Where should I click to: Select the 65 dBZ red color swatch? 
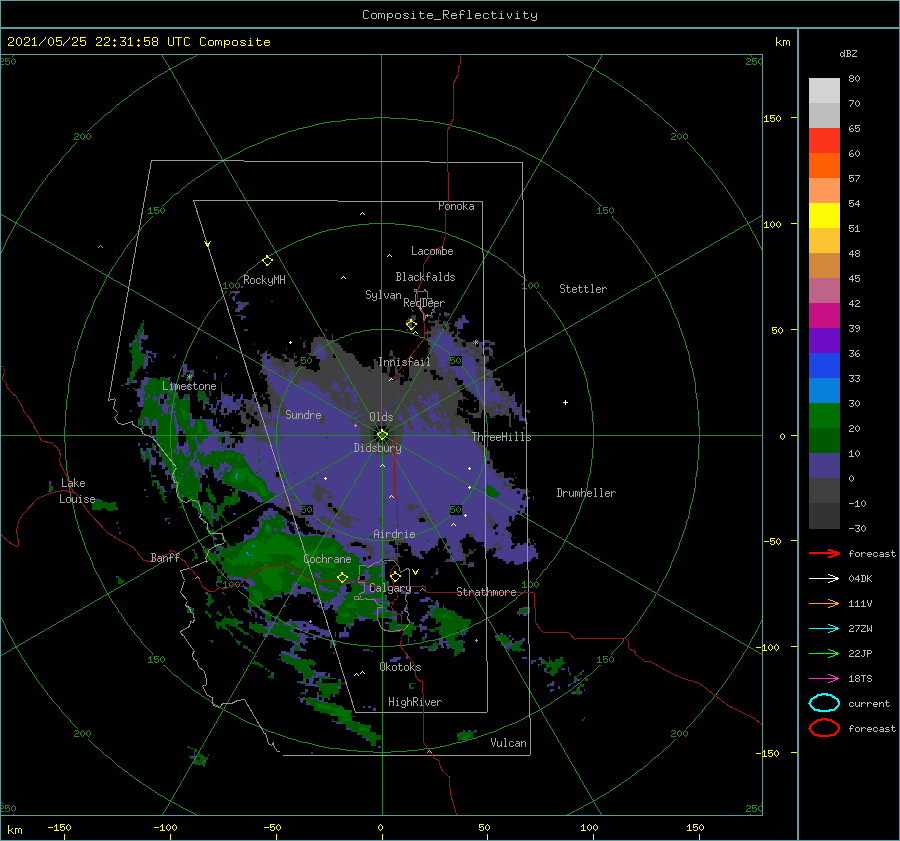click(824, 140)
